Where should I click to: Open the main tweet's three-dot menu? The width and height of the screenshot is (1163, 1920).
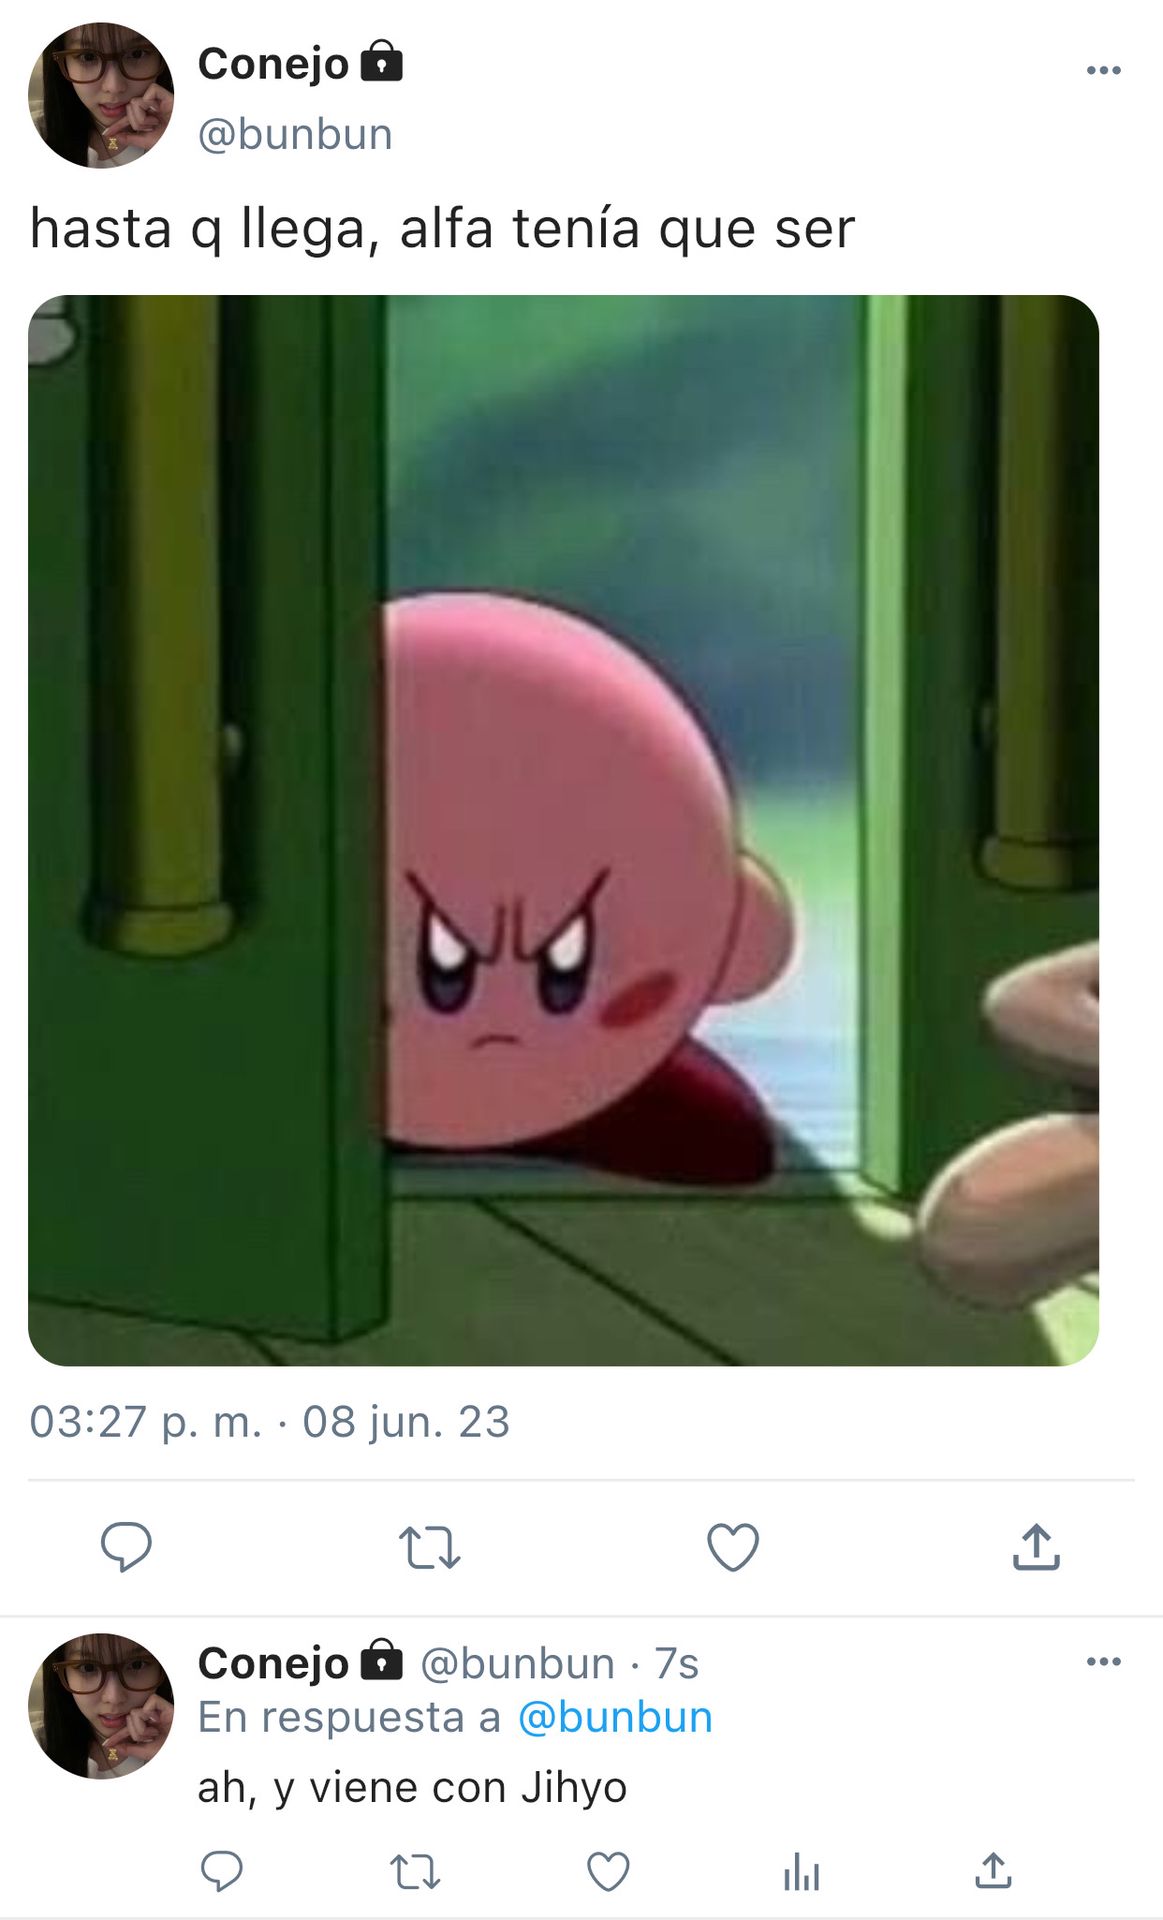point(1103,70)
